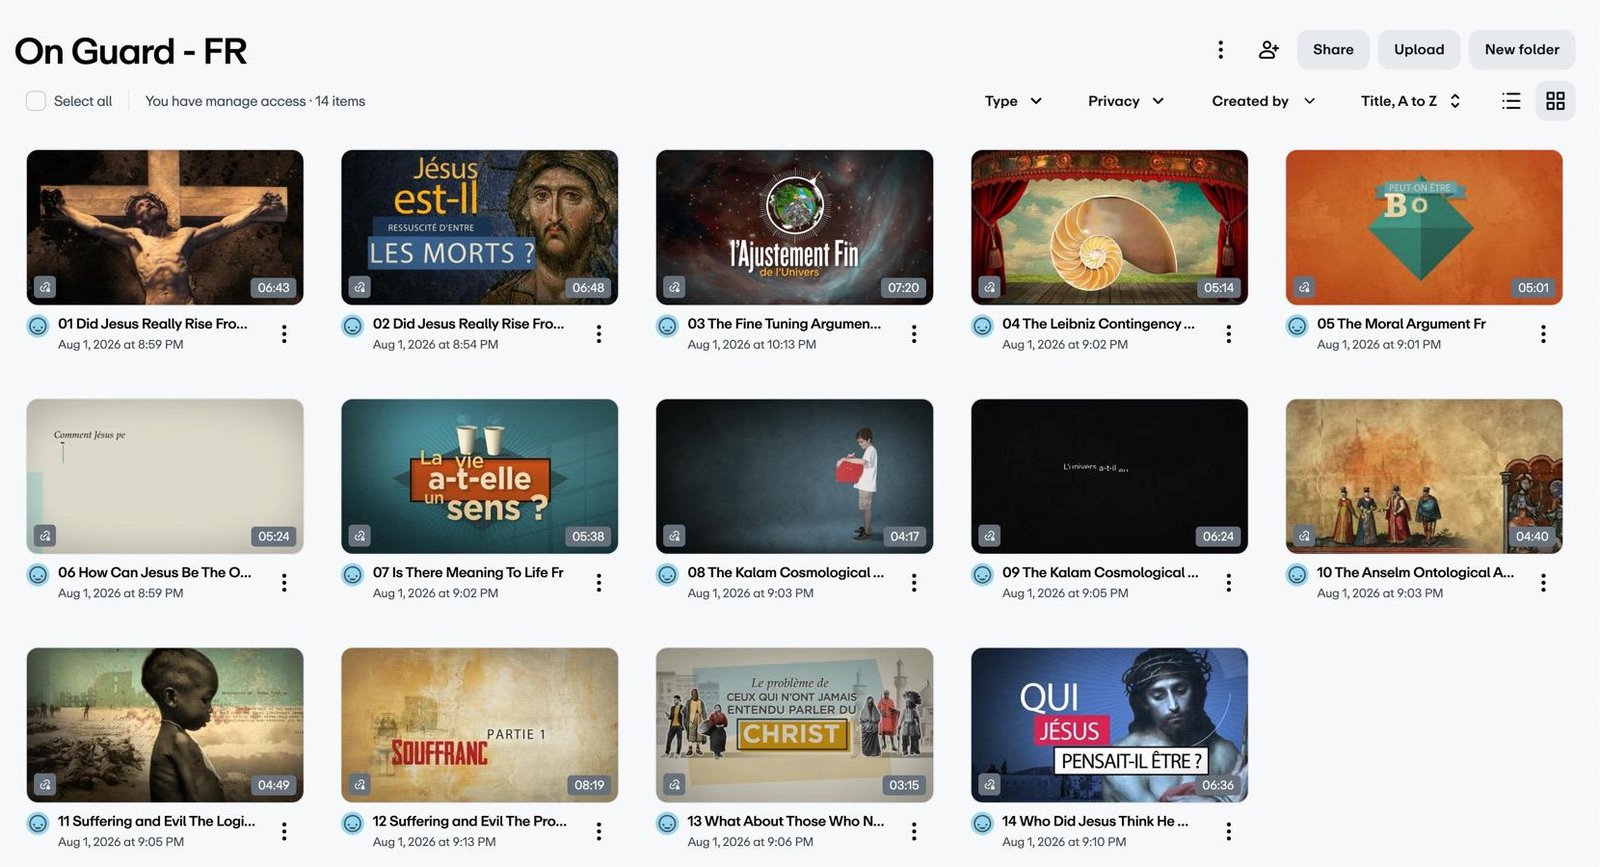The height and width of the screenshot is (867, 1600).
Task: Click the Share button
Action: click(x=1333, y=50)
